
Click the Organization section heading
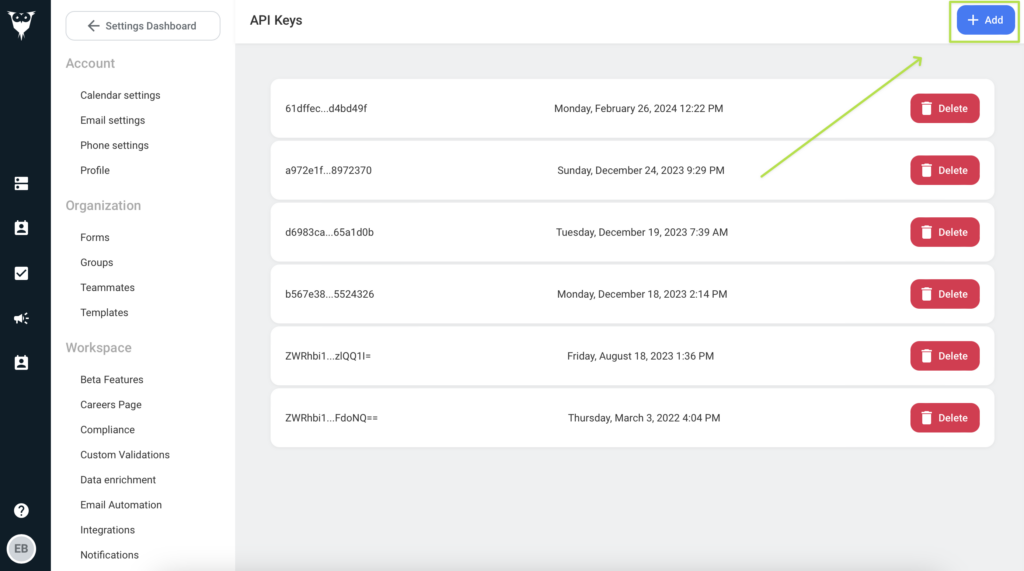tap(103, 206)
